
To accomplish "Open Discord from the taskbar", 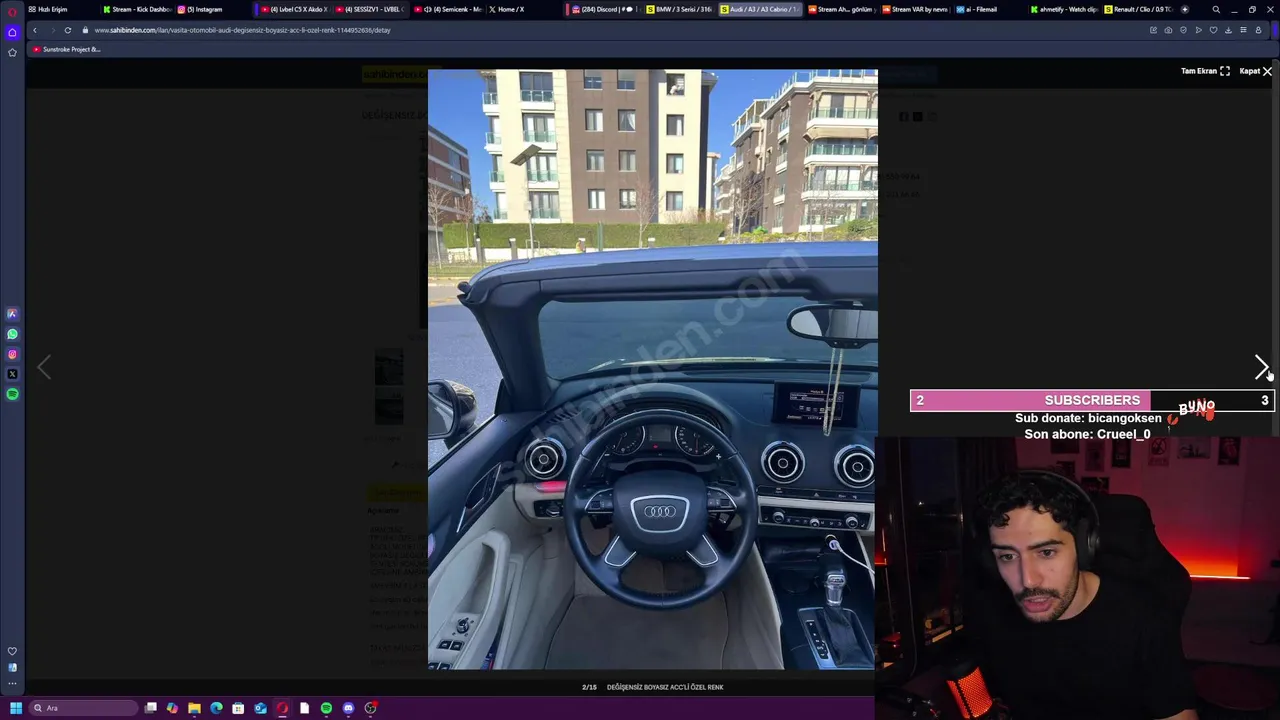I will [348, 708].
